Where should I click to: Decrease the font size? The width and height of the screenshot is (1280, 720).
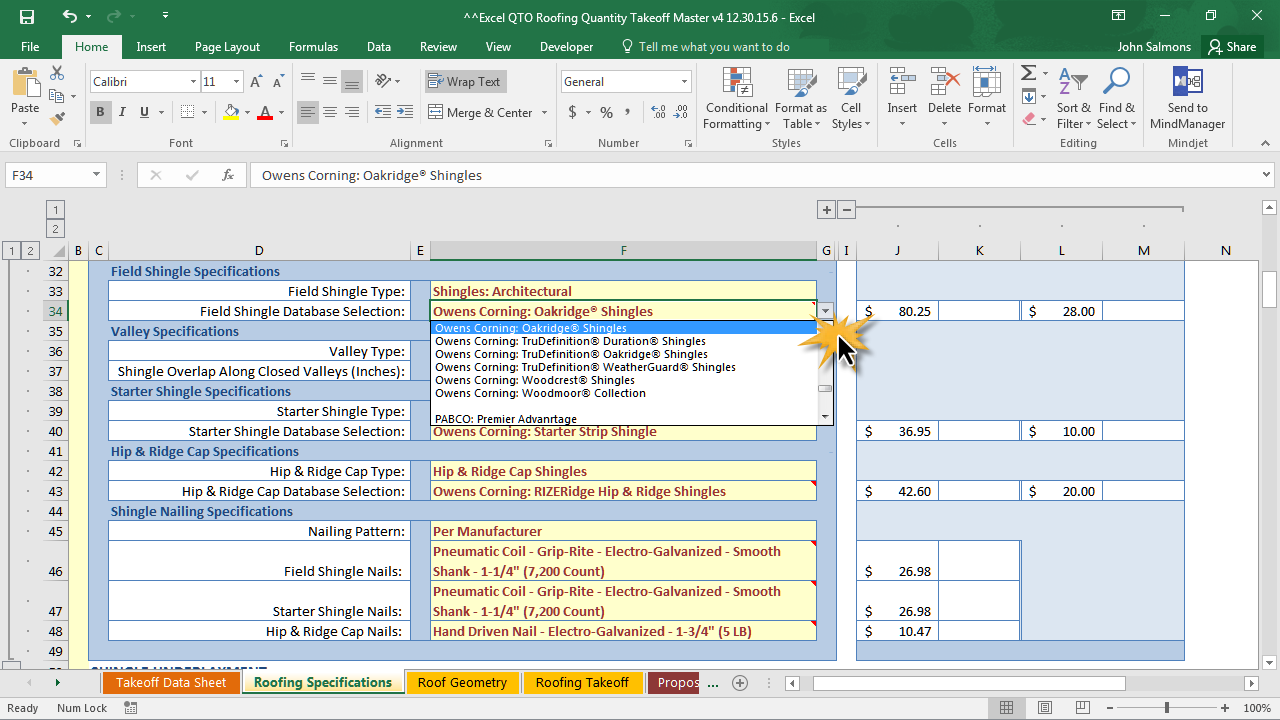tap(277, 81)
